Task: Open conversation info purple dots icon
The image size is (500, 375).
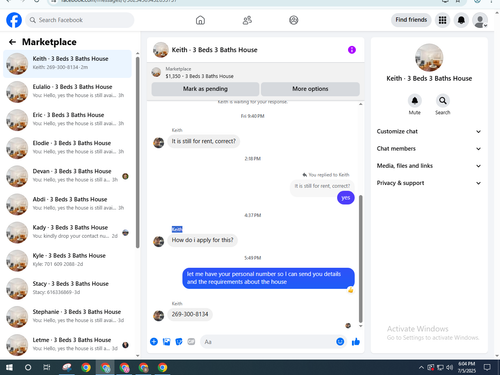Action: [352, 50]
